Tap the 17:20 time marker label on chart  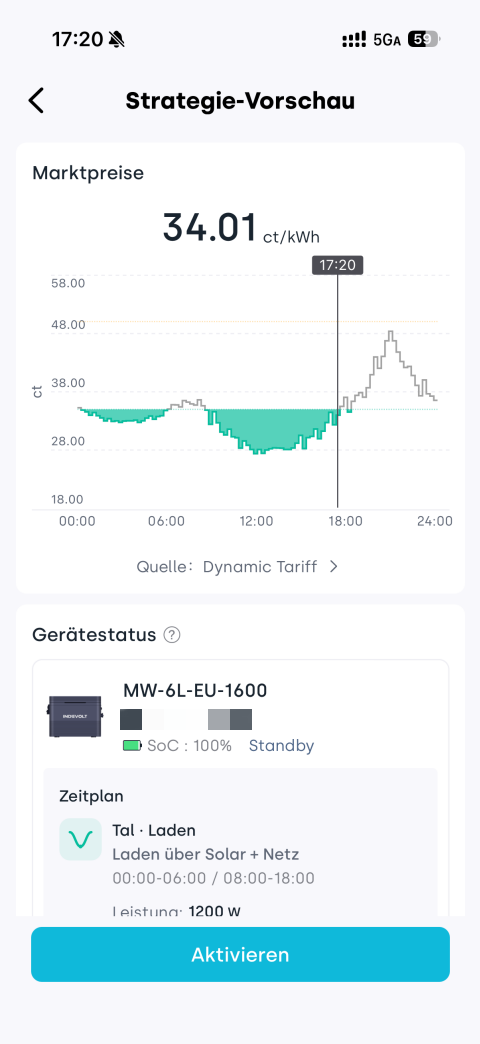[x=338, y=265]
